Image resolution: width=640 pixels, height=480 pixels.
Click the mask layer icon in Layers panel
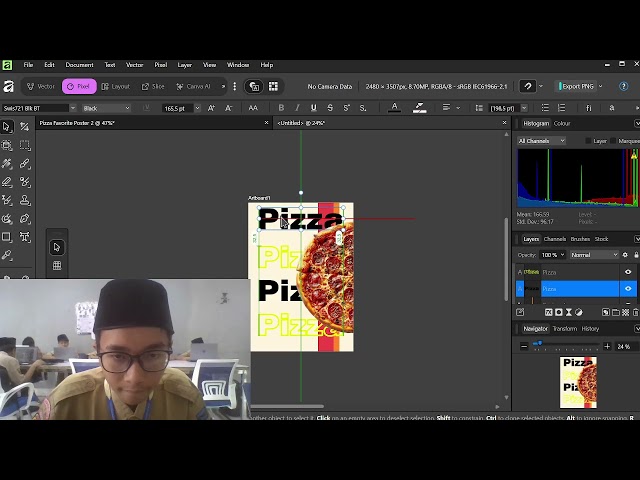[x=559, y=312]
